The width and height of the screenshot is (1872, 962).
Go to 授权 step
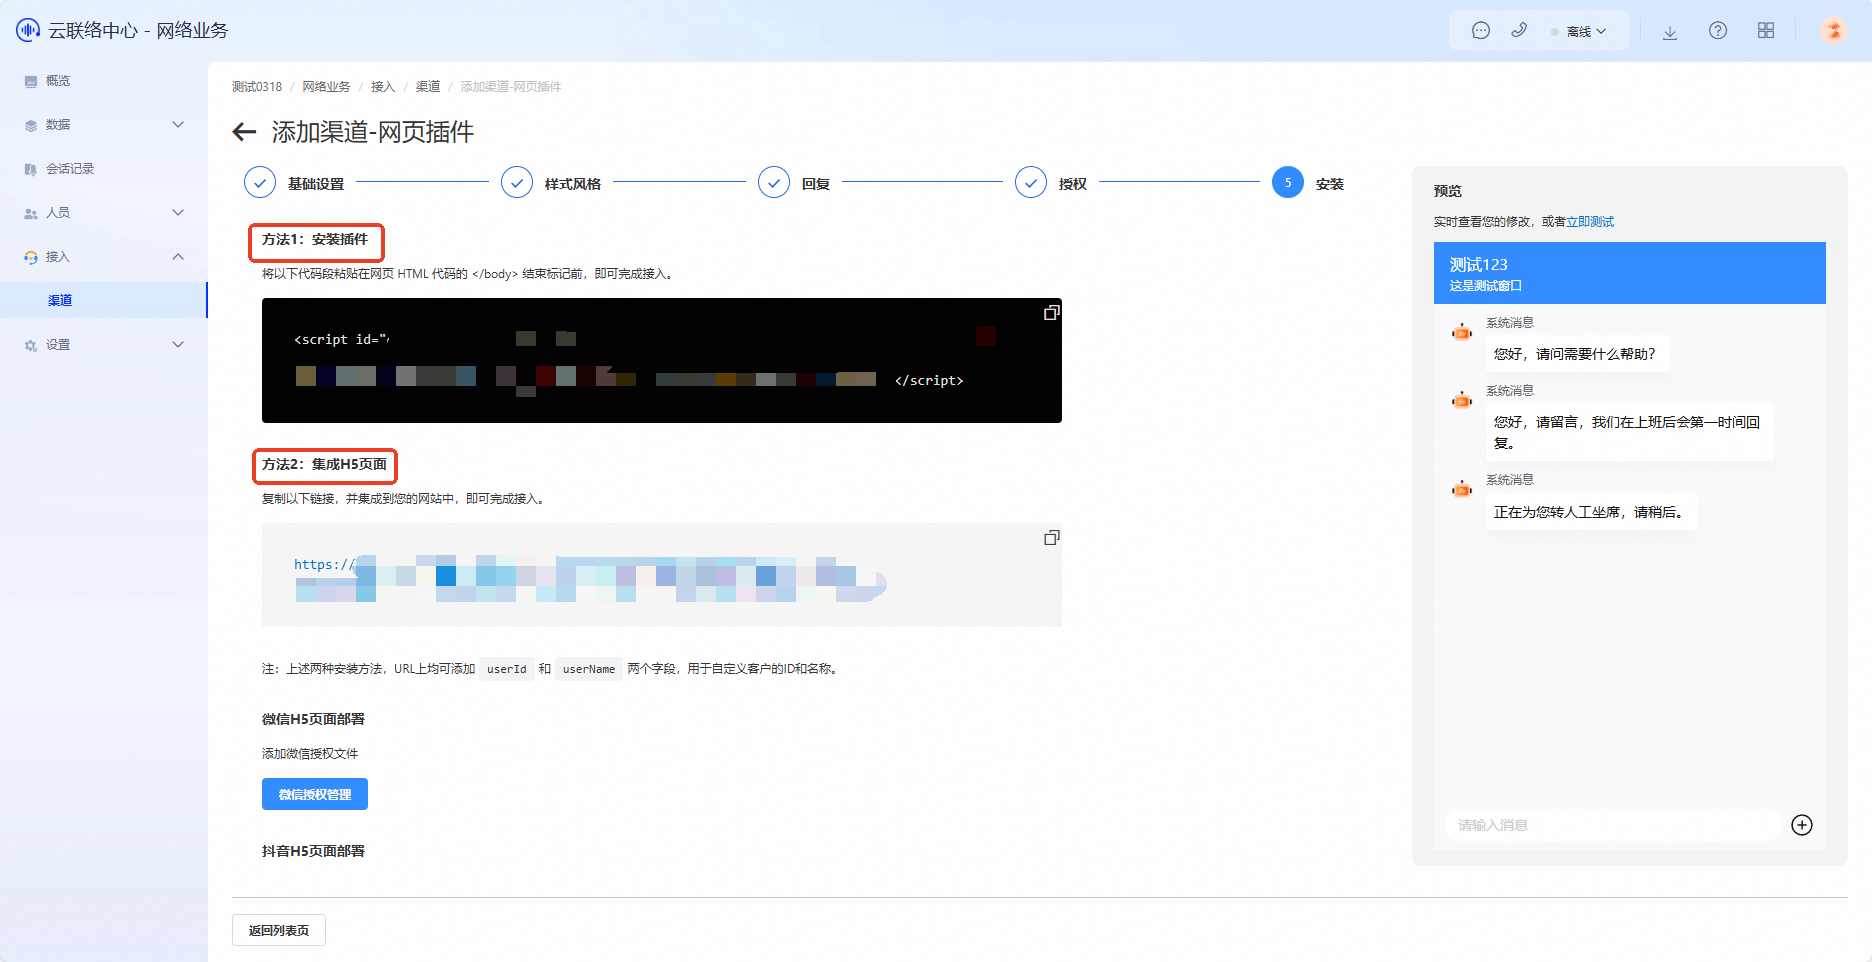tap(1051, 183)
